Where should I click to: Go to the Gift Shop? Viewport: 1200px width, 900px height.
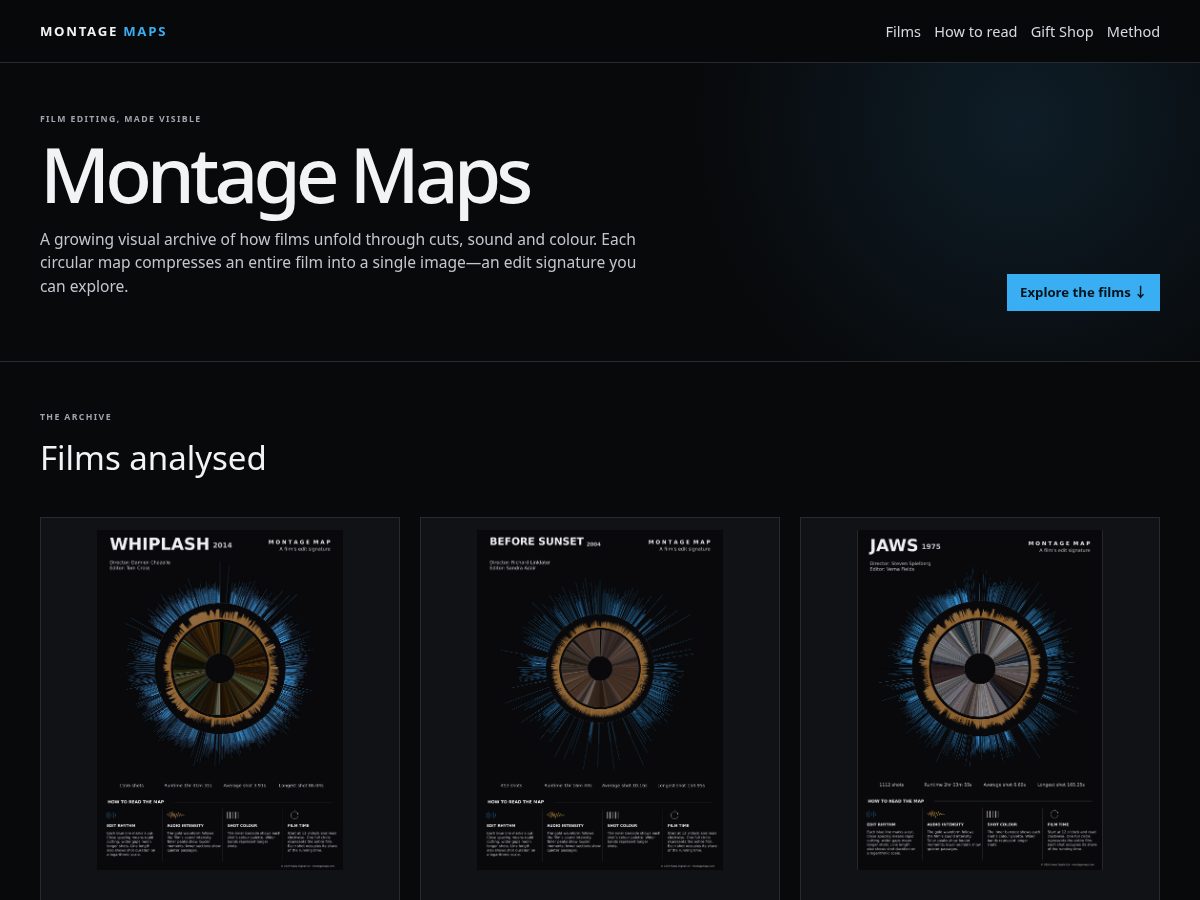1062,32
